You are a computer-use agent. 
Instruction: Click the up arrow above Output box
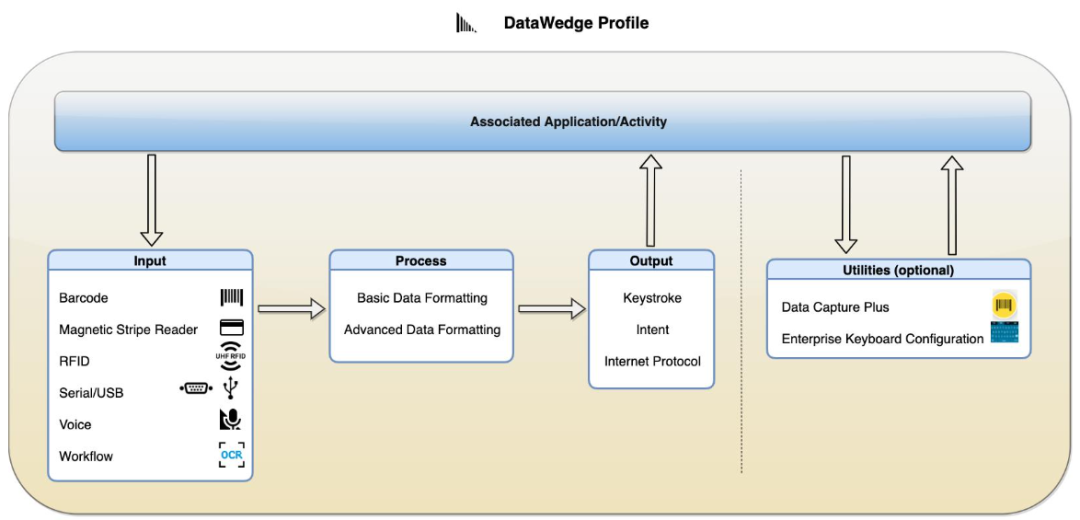coord(652,200)
